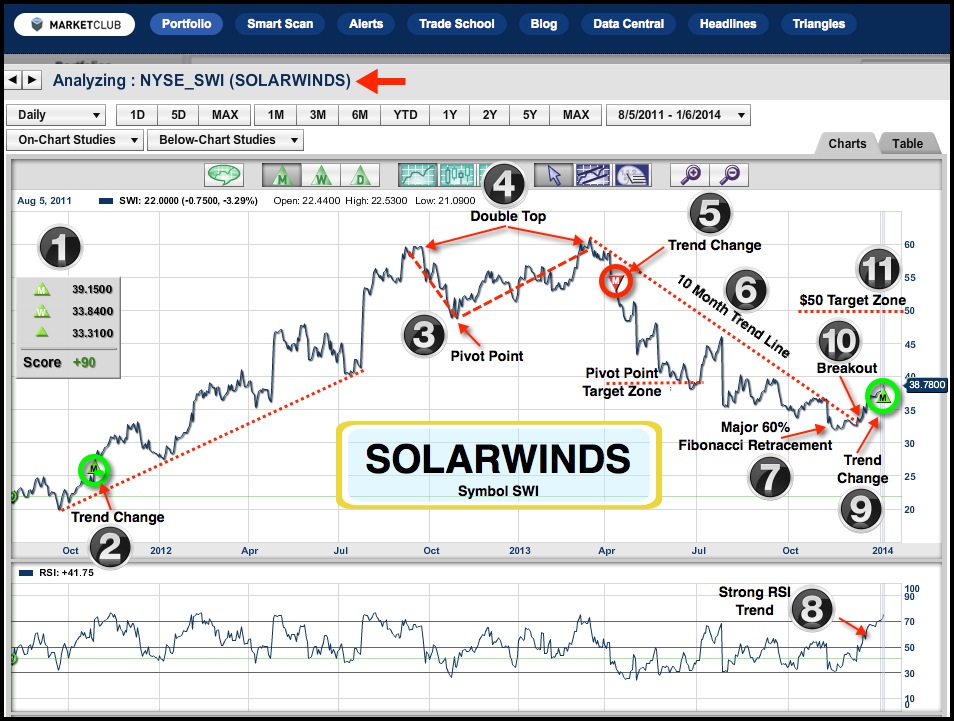Set chart range to 6M
This screenshot has width=954, height=721.
(360, 115)
